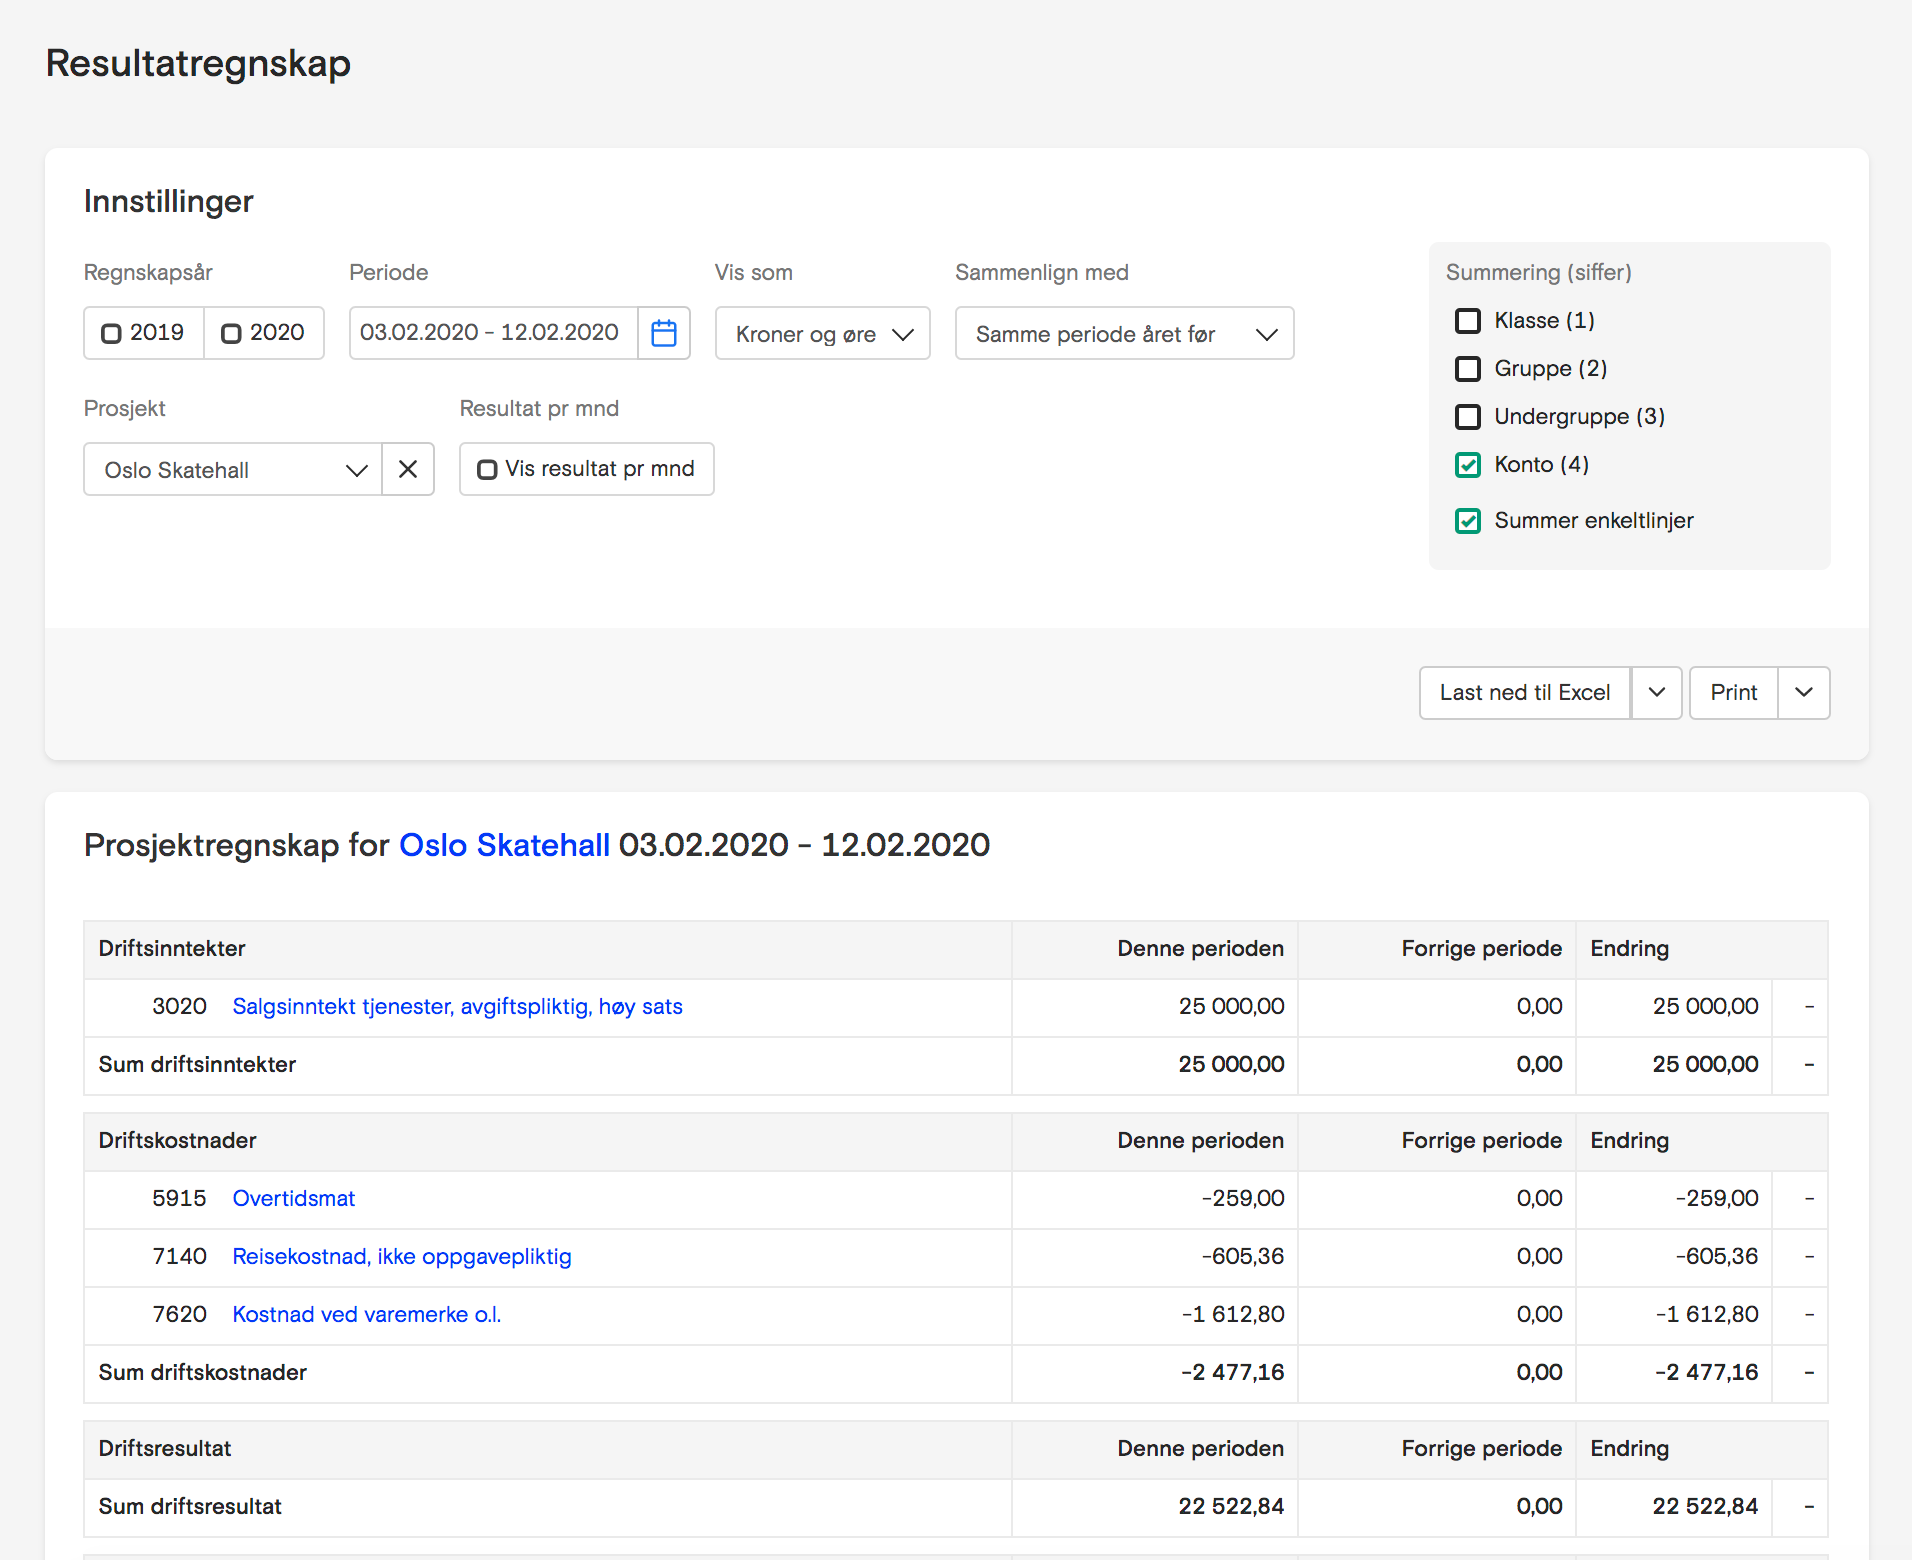Screen dimensions: 1912x1560
Task: Open Samme periode året før dropdown
Action: coord(1124,333)
